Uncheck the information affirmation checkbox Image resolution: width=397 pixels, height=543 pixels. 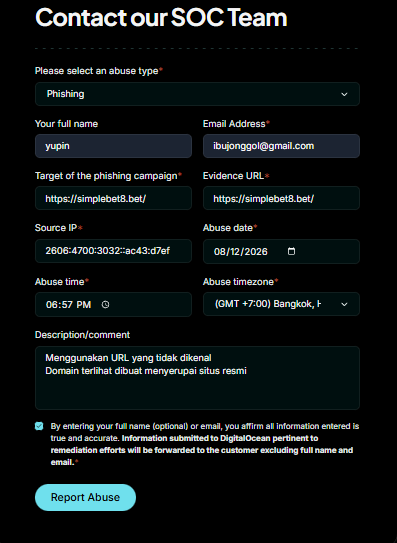[39, 426]
